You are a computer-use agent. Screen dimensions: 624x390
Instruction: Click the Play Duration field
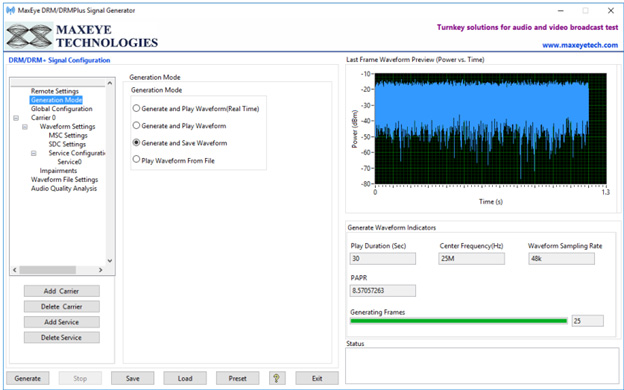point(382,259)
